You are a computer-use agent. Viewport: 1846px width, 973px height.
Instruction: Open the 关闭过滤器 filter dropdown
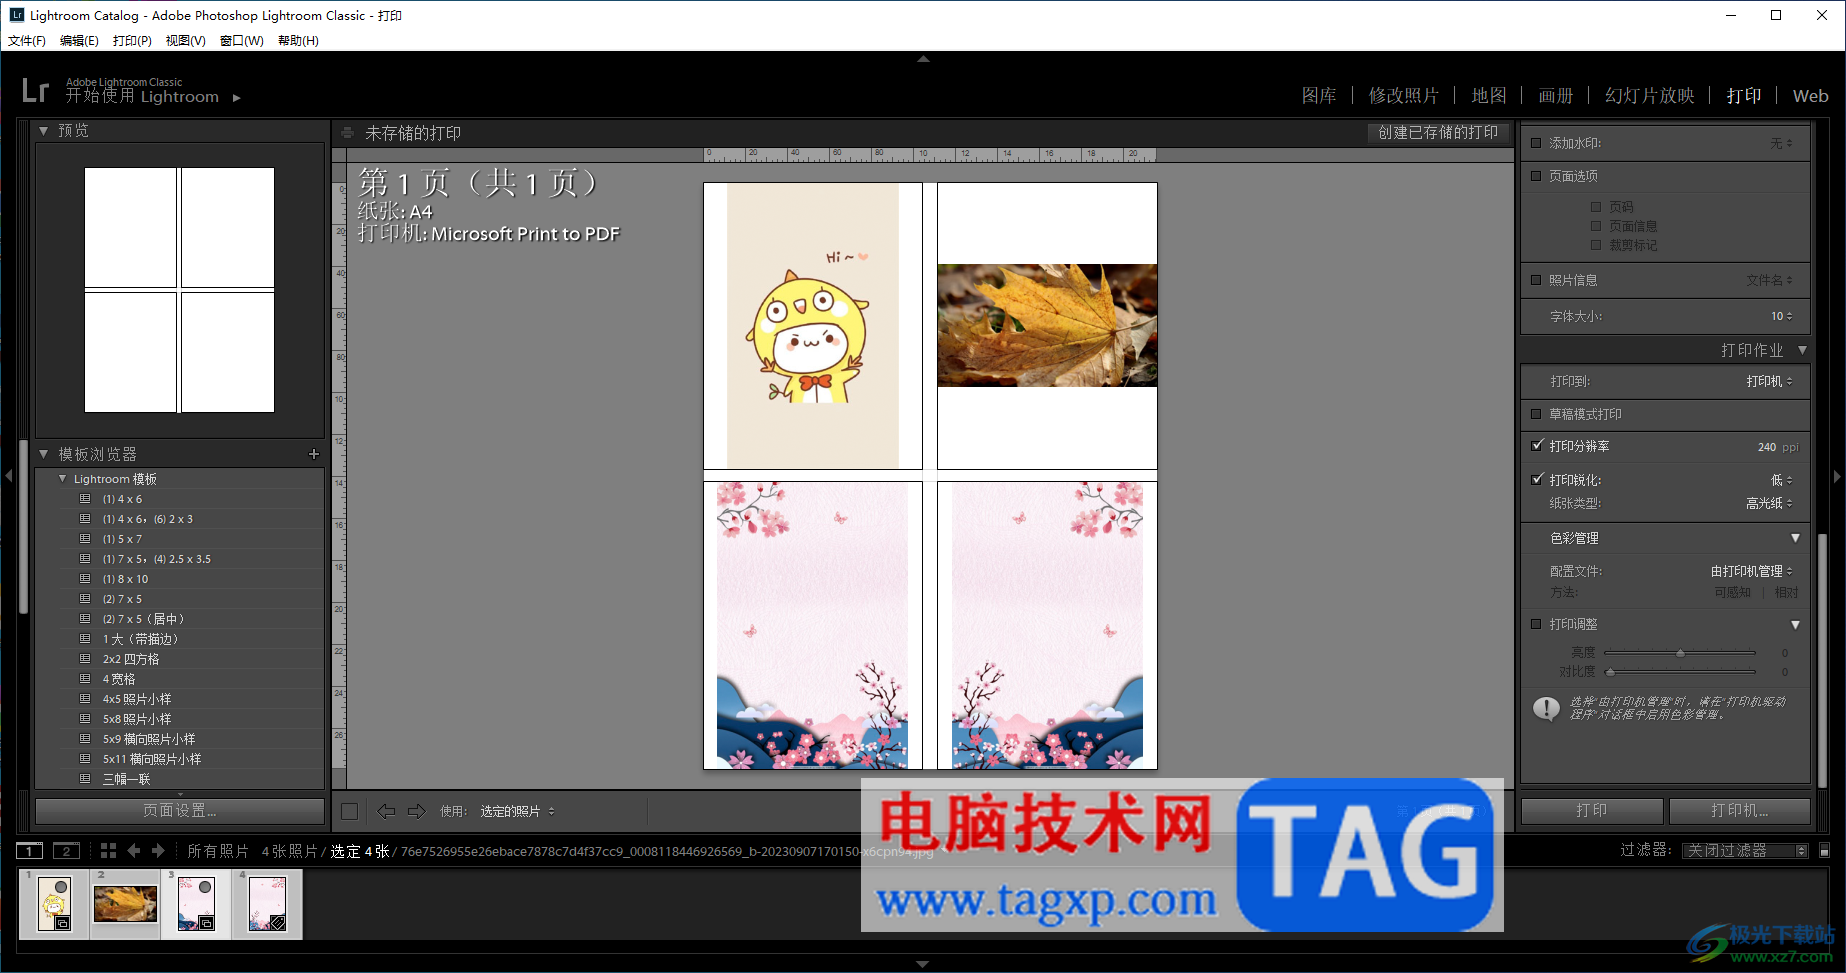tap(1745, 851)
